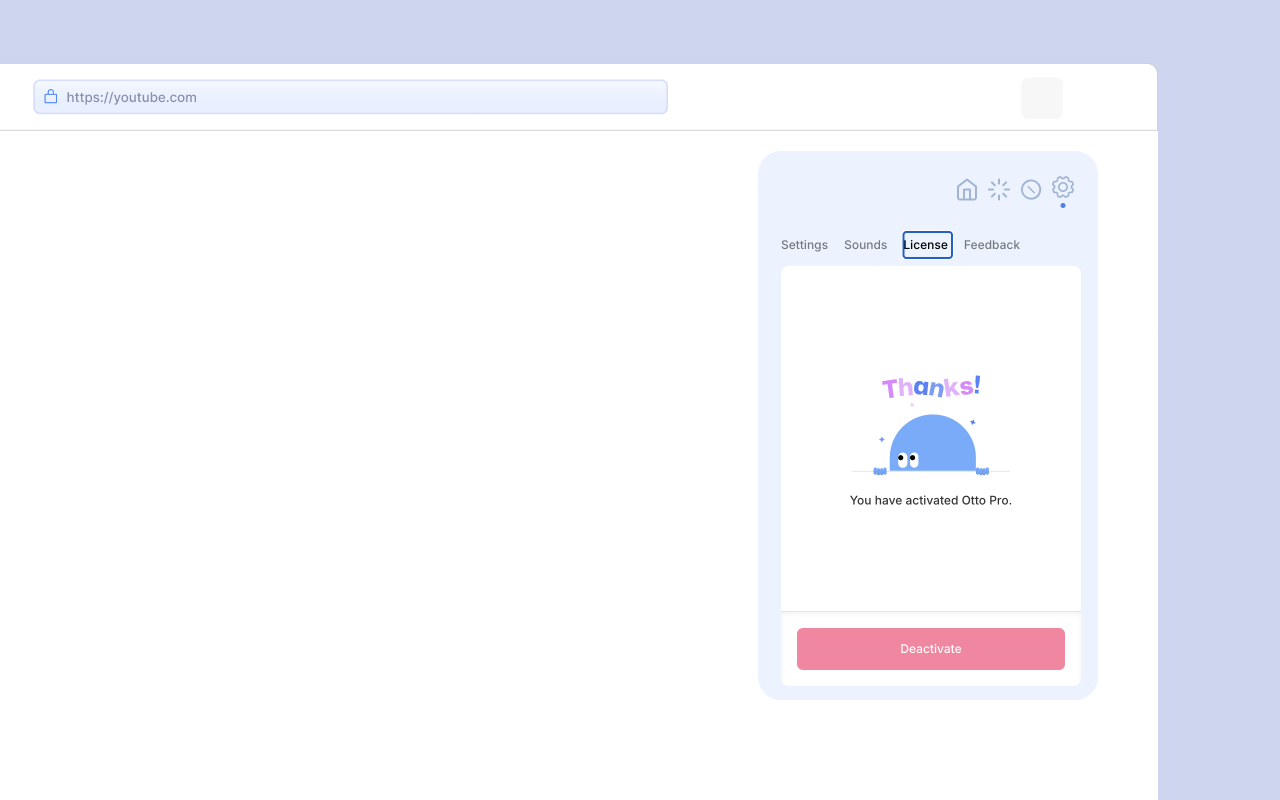Click the mascot's googly eyes
Image resolution: width=1280 pixels, height=800 pixels.
point(908,460)
